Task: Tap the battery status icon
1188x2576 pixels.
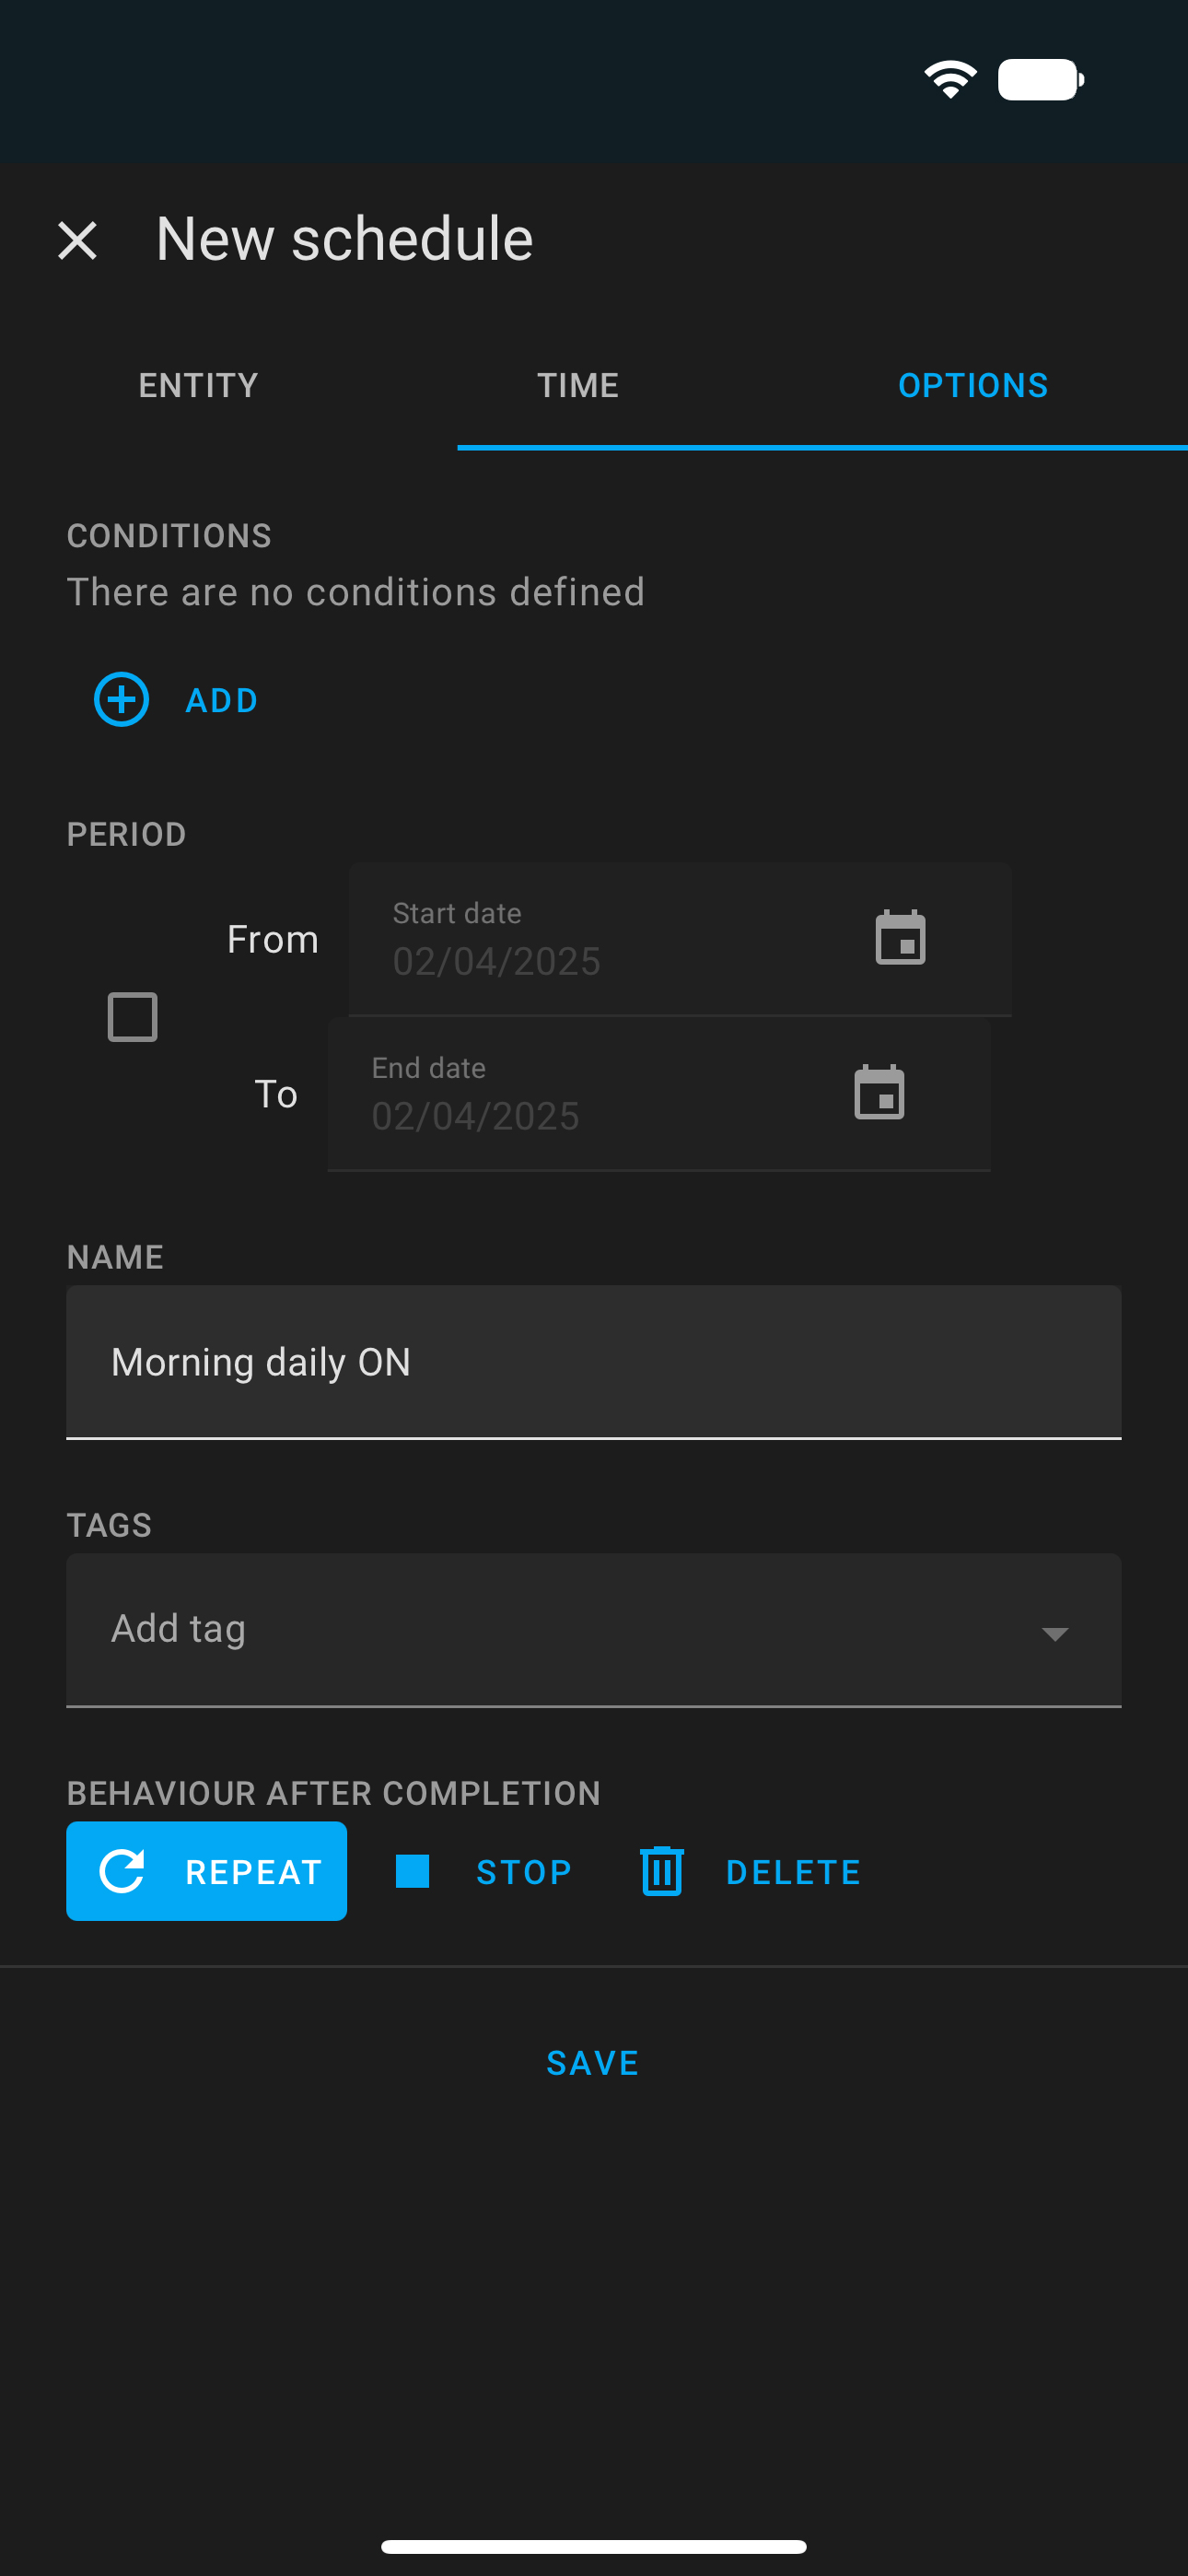Action: tap(1041, 79)
